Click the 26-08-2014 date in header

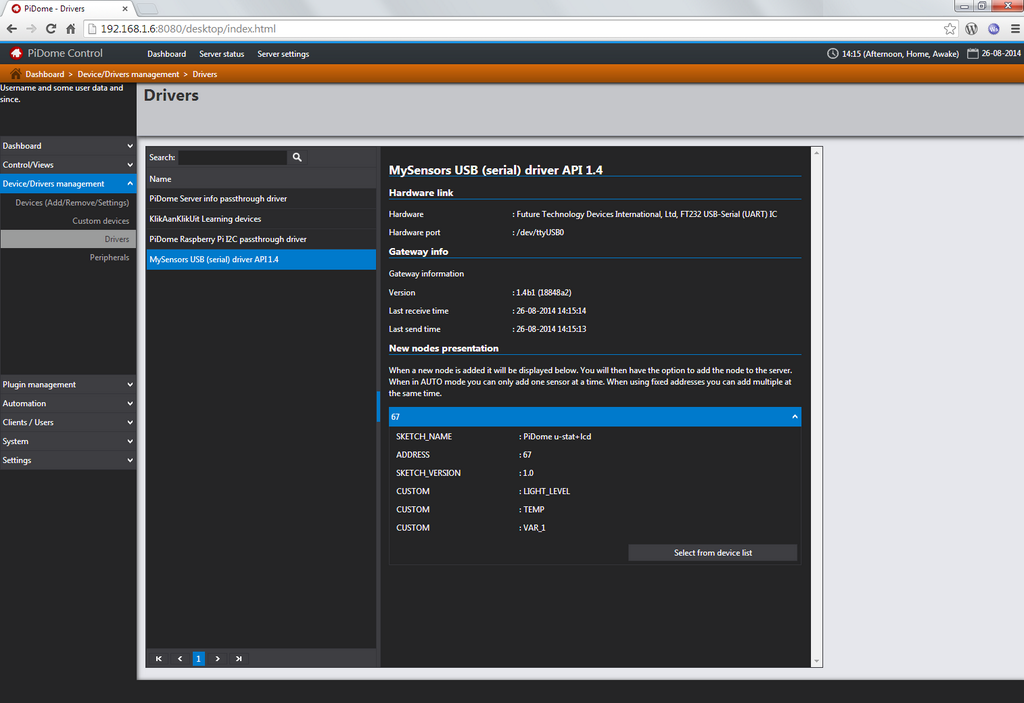(x=1000, y=54)
